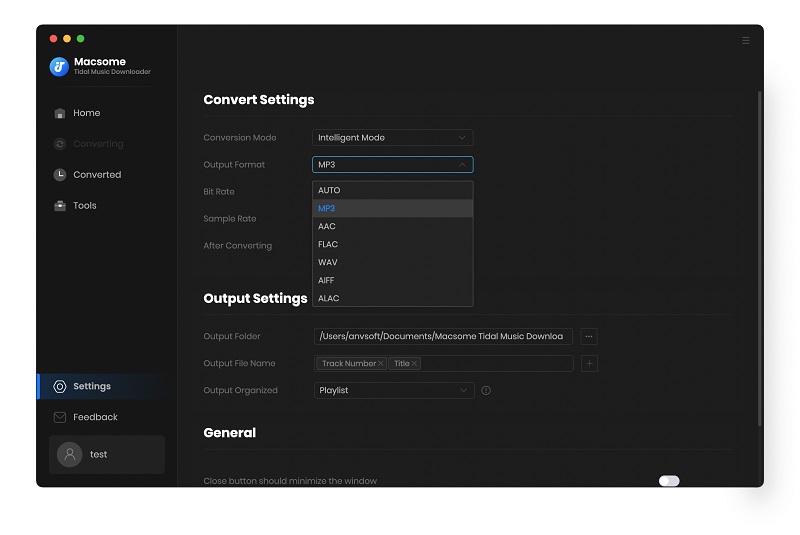Select AUTO output format

[392, 190]
